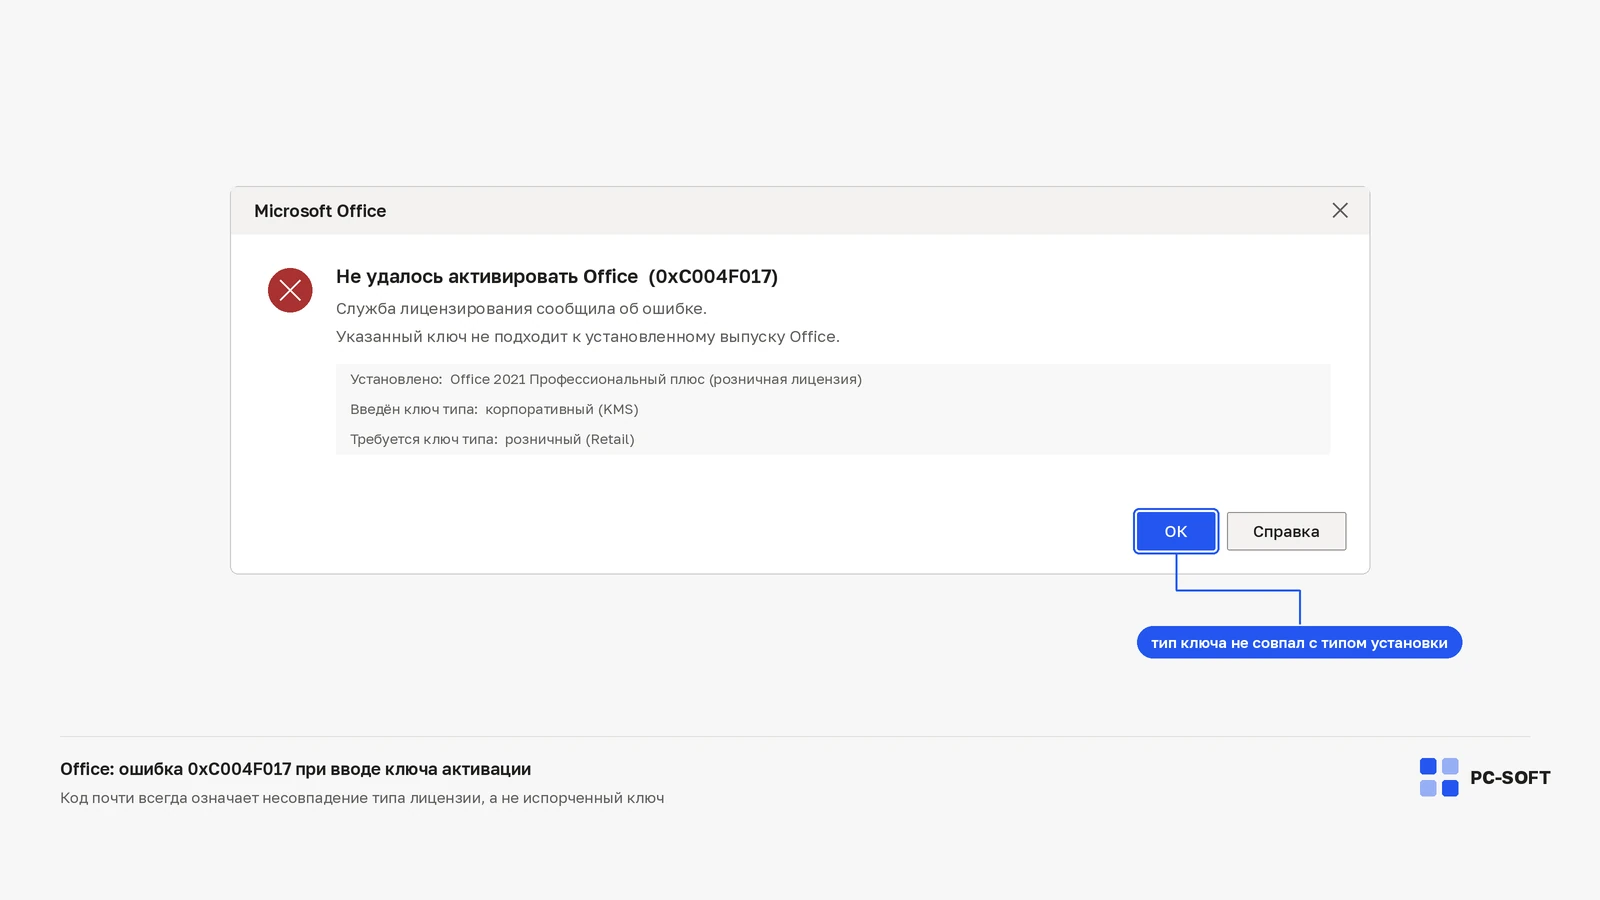Click the empty dialog title bar area

tap(850, 211)
